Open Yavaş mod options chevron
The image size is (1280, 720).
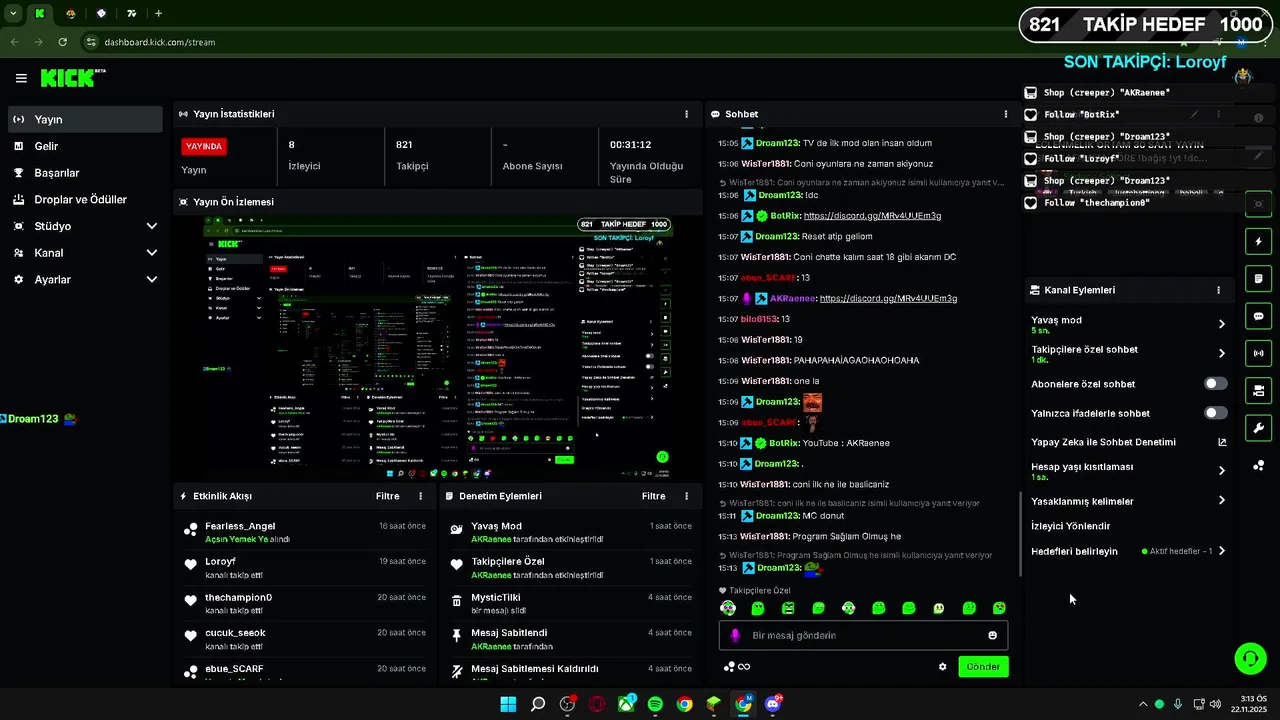coord(1221,324)
